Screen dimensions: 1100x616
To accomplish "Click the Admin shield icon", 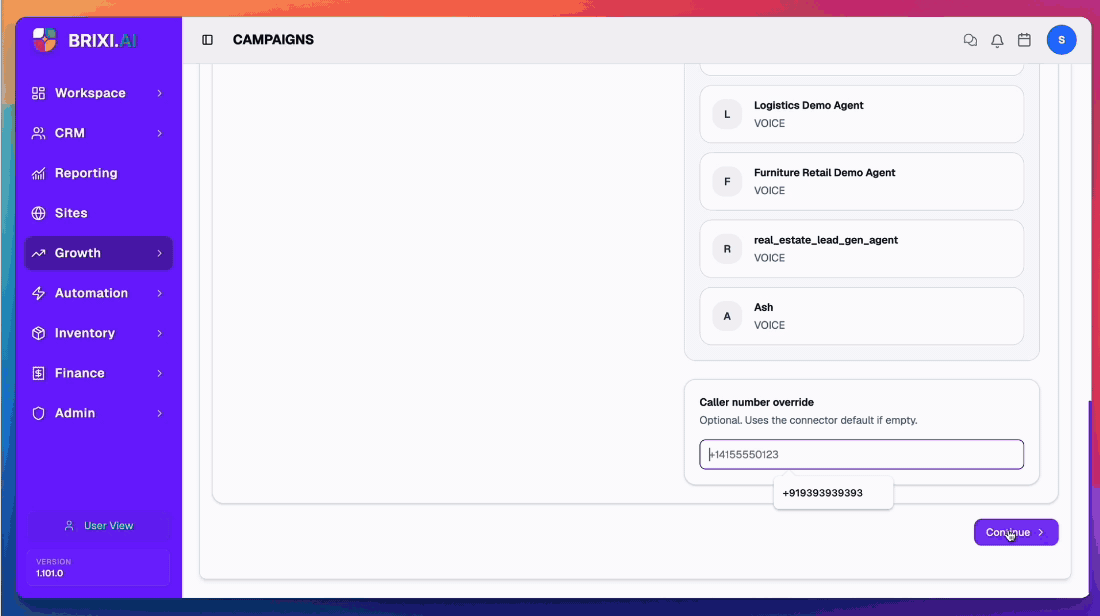I will [39, 413].
